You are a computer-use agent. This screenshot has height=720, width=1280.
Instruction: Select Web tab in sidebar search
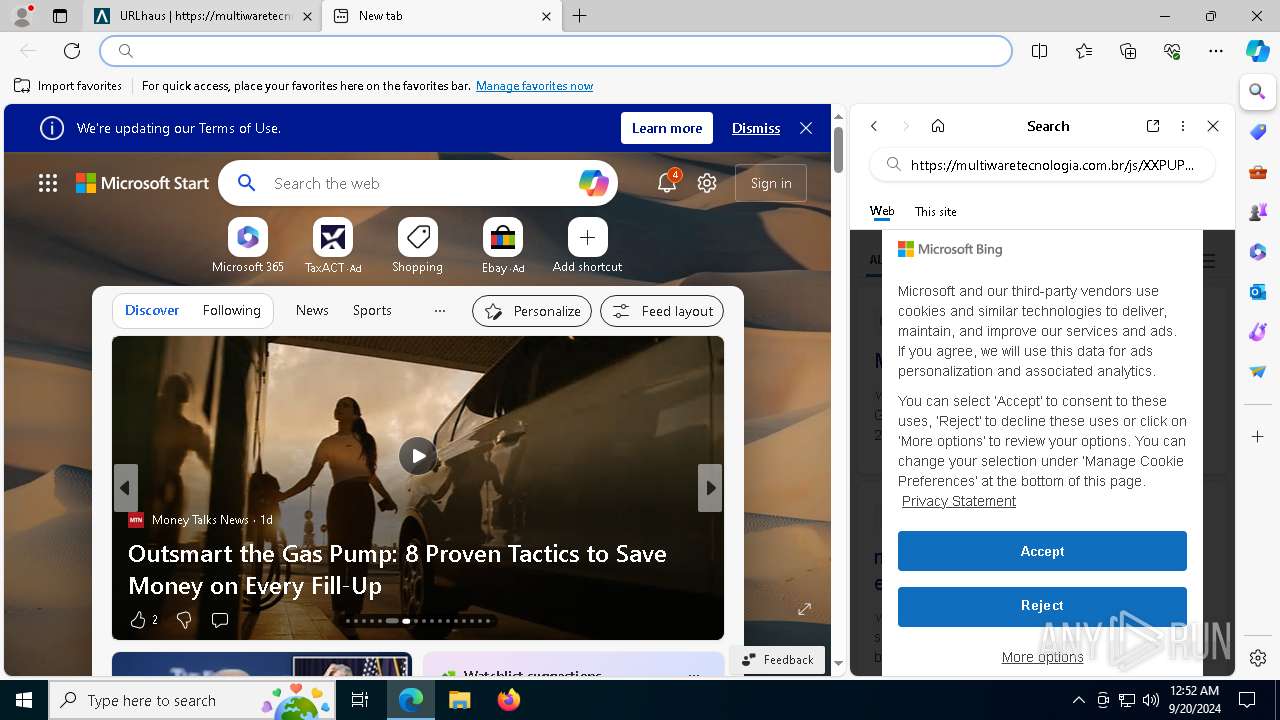click(882, 211)
